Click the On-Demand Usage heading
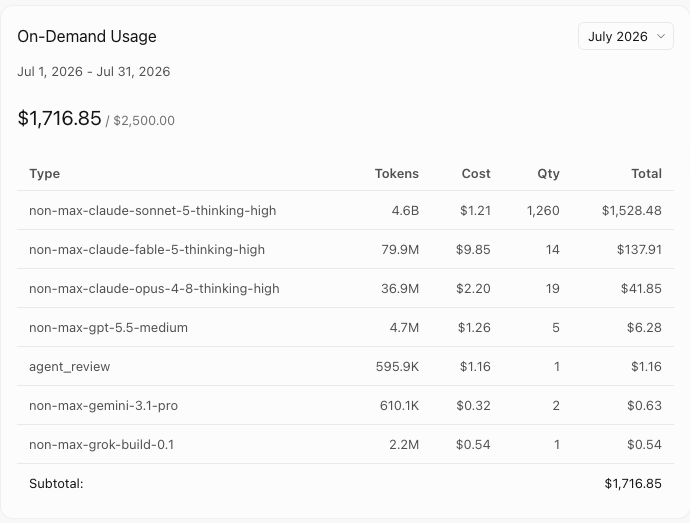 [87, 36]
